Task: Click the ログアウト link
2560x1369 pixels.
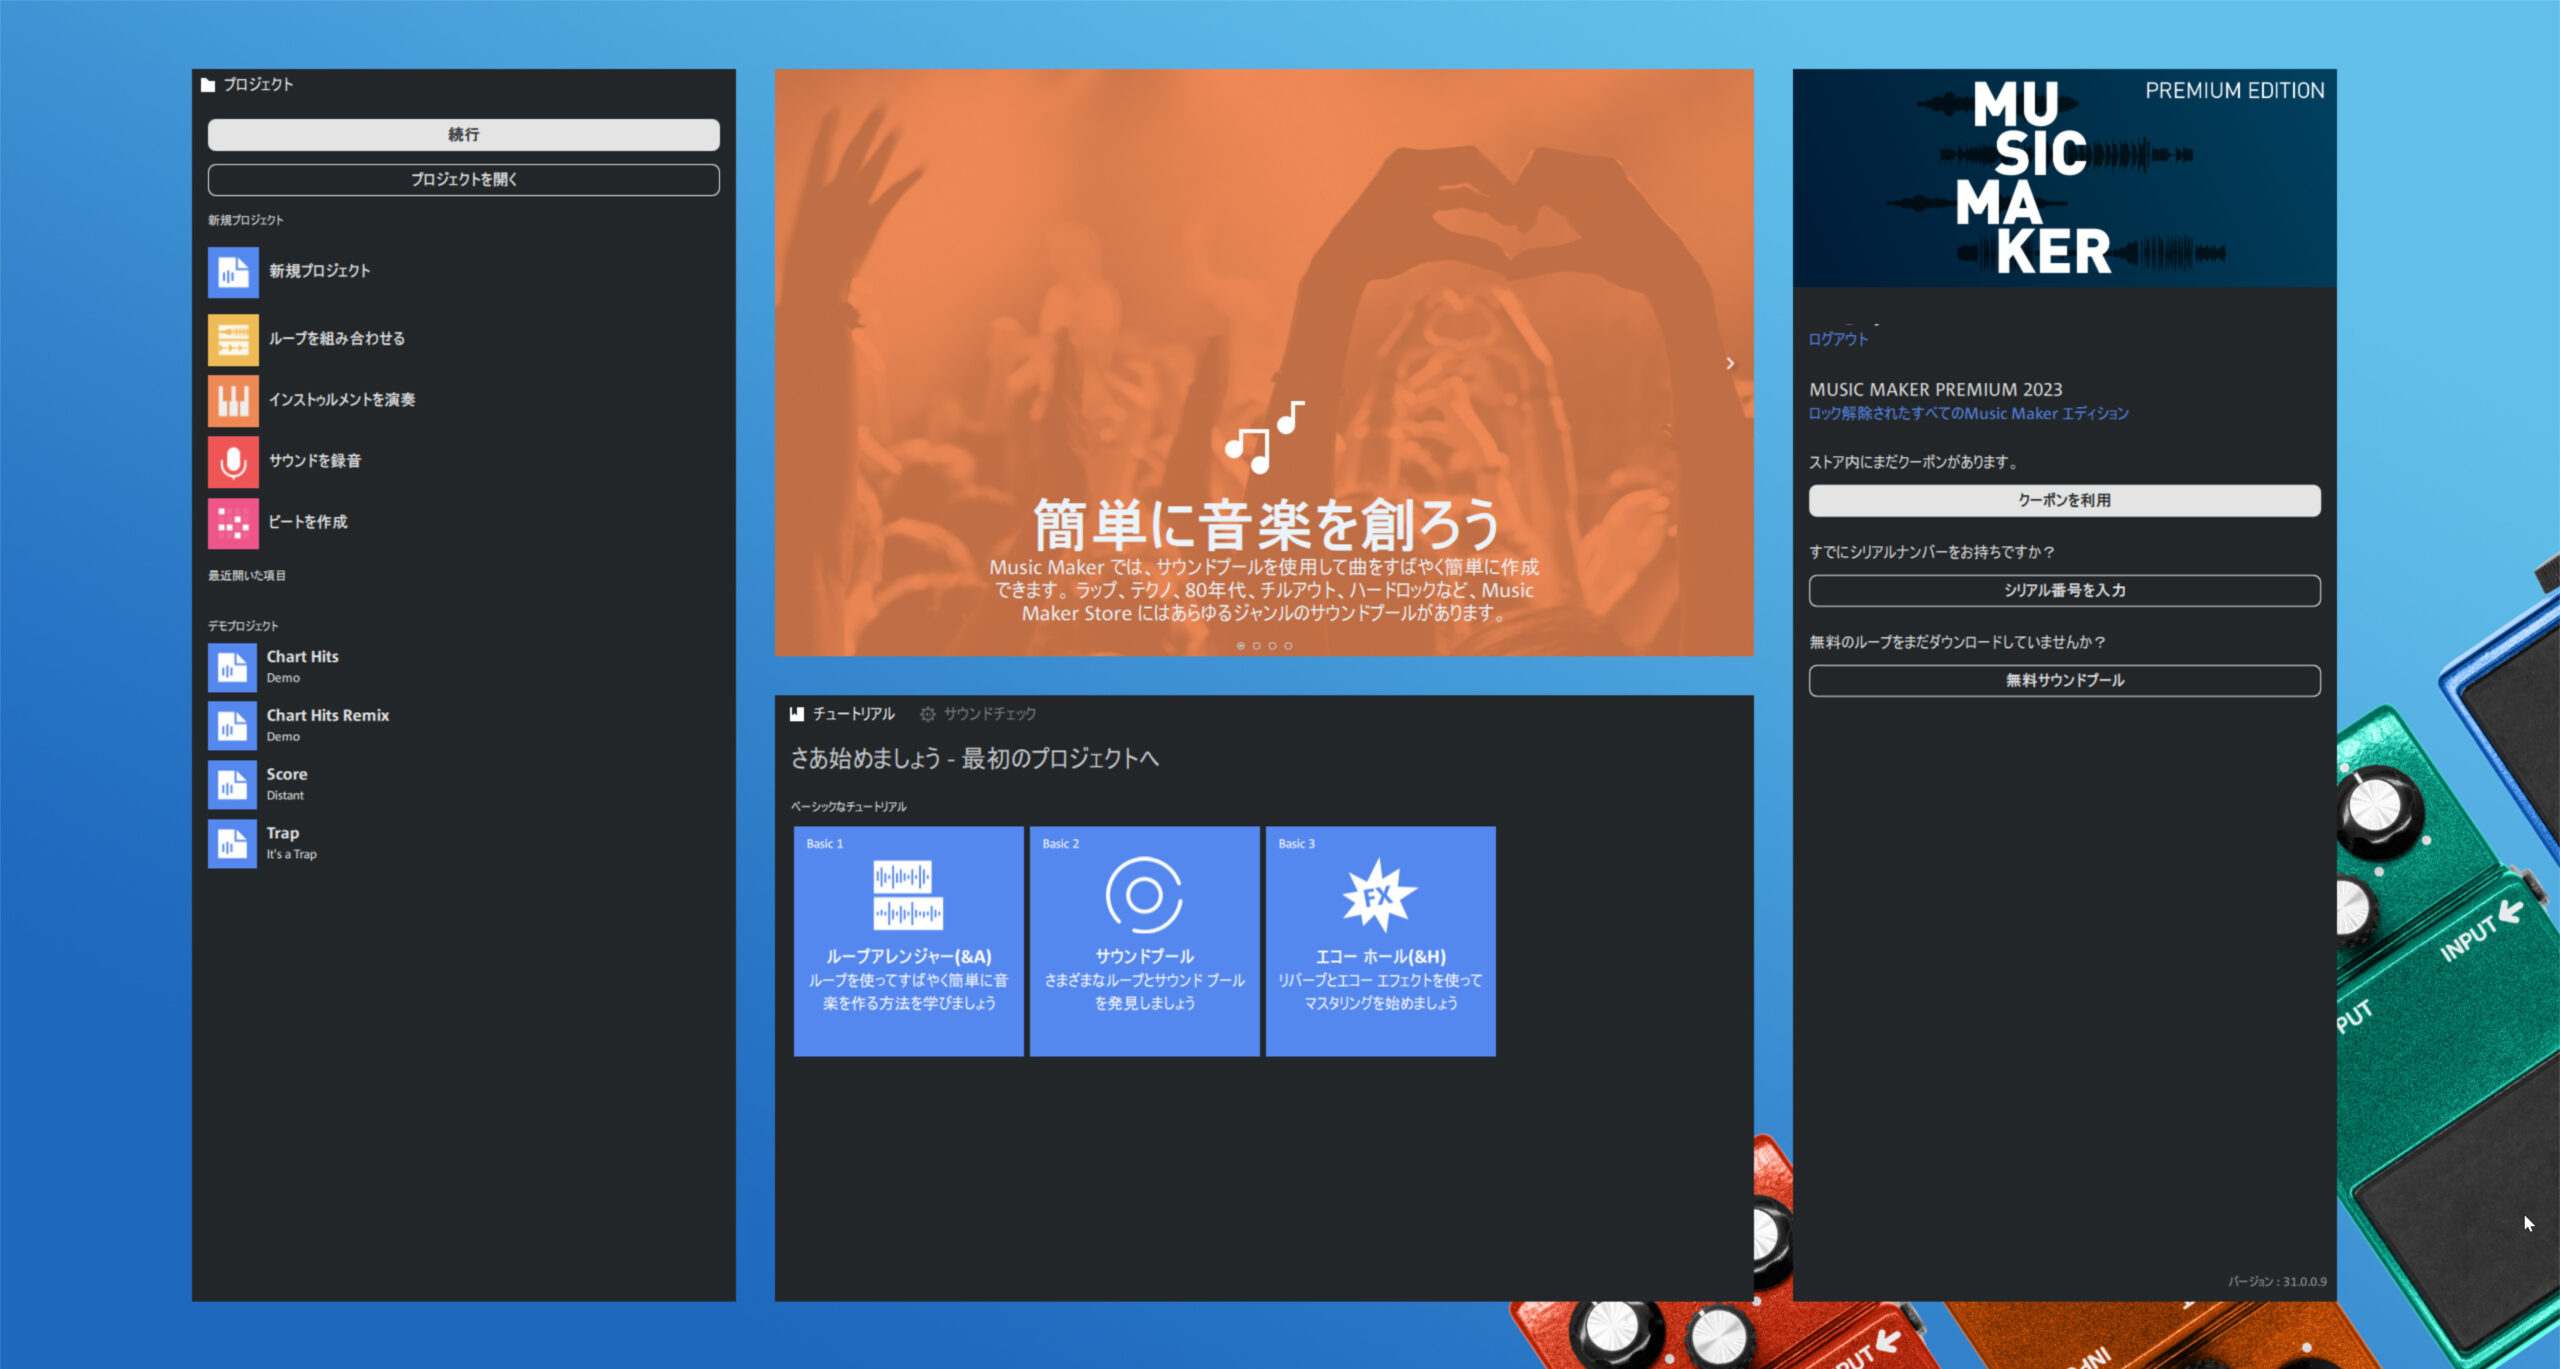Action: [1838, 339]
